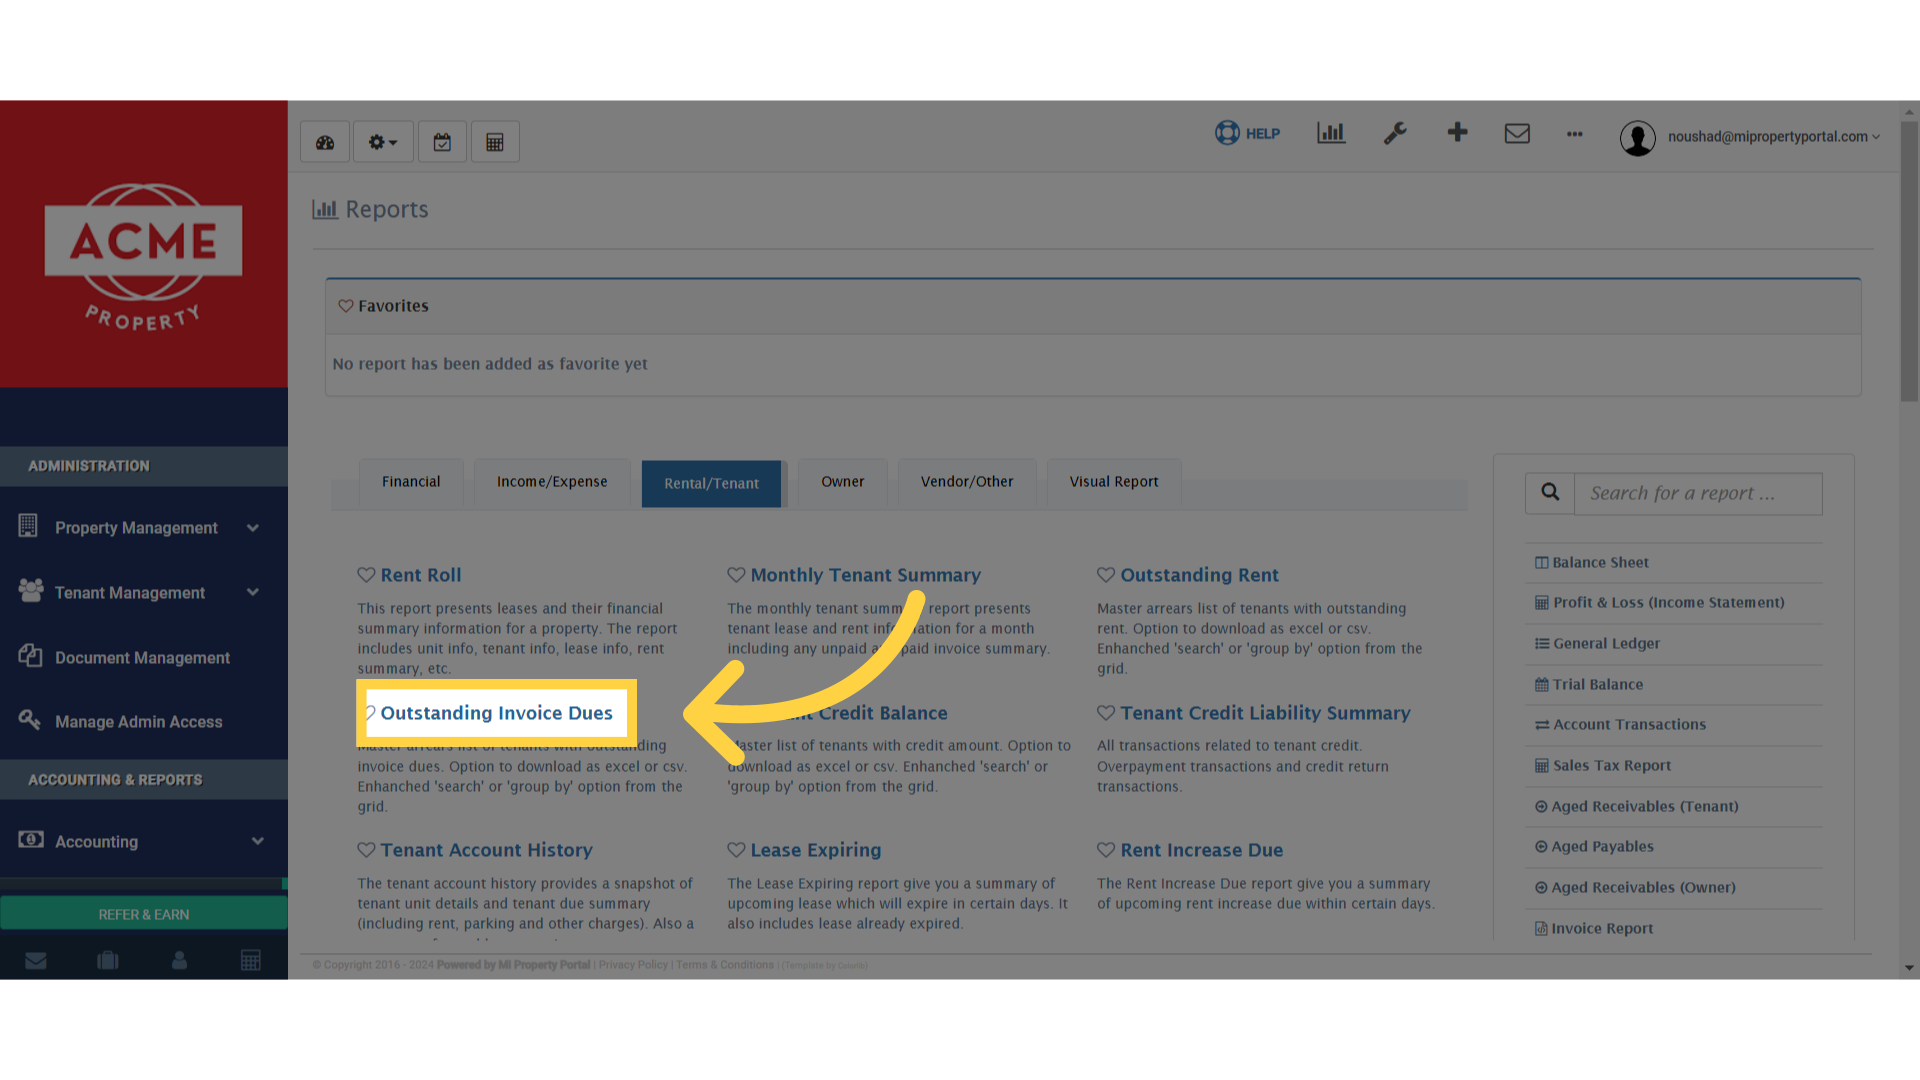Click the wrench tools icon
Viewport: 1920px width, 1080px height.
[x=1395, y=133]
